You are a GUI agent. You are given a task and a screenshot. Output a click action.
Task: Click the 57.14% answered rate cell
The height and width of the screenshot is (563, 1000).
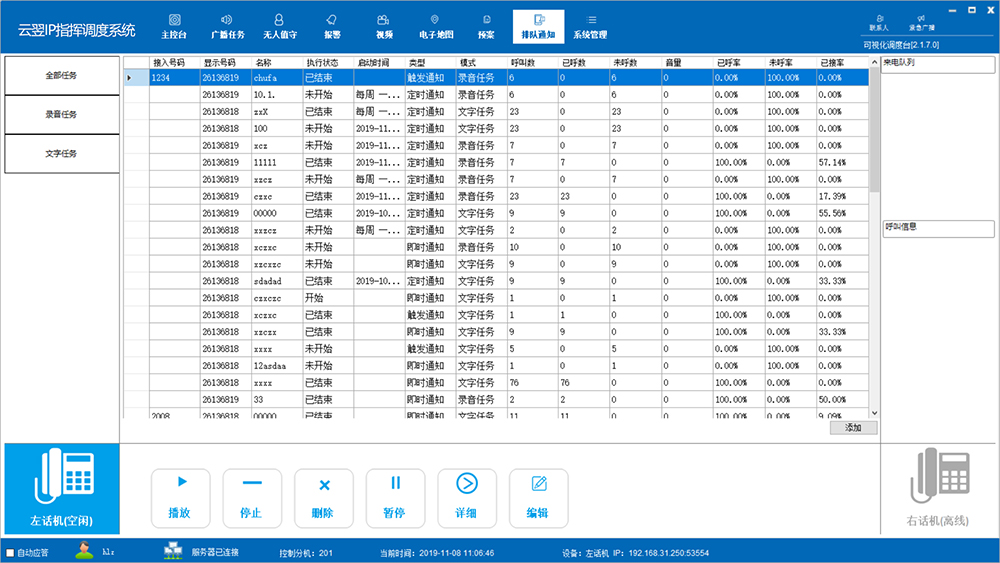pos(842,163)
